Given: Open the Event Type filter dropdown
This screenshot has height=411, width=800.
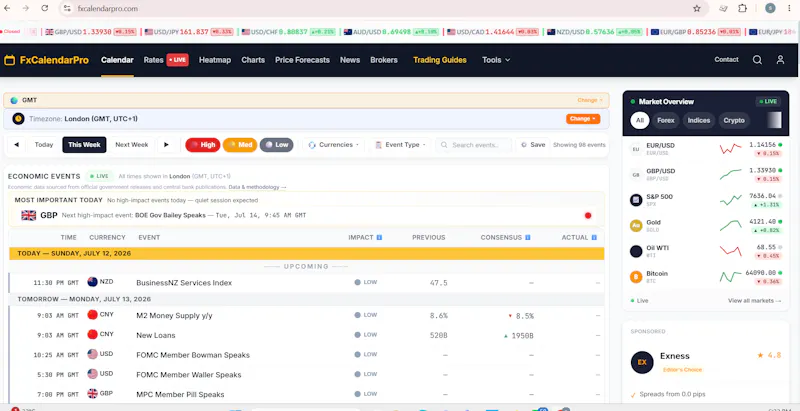Looking at the screenshot, I should pyautogui.click(x=400, y=145).
